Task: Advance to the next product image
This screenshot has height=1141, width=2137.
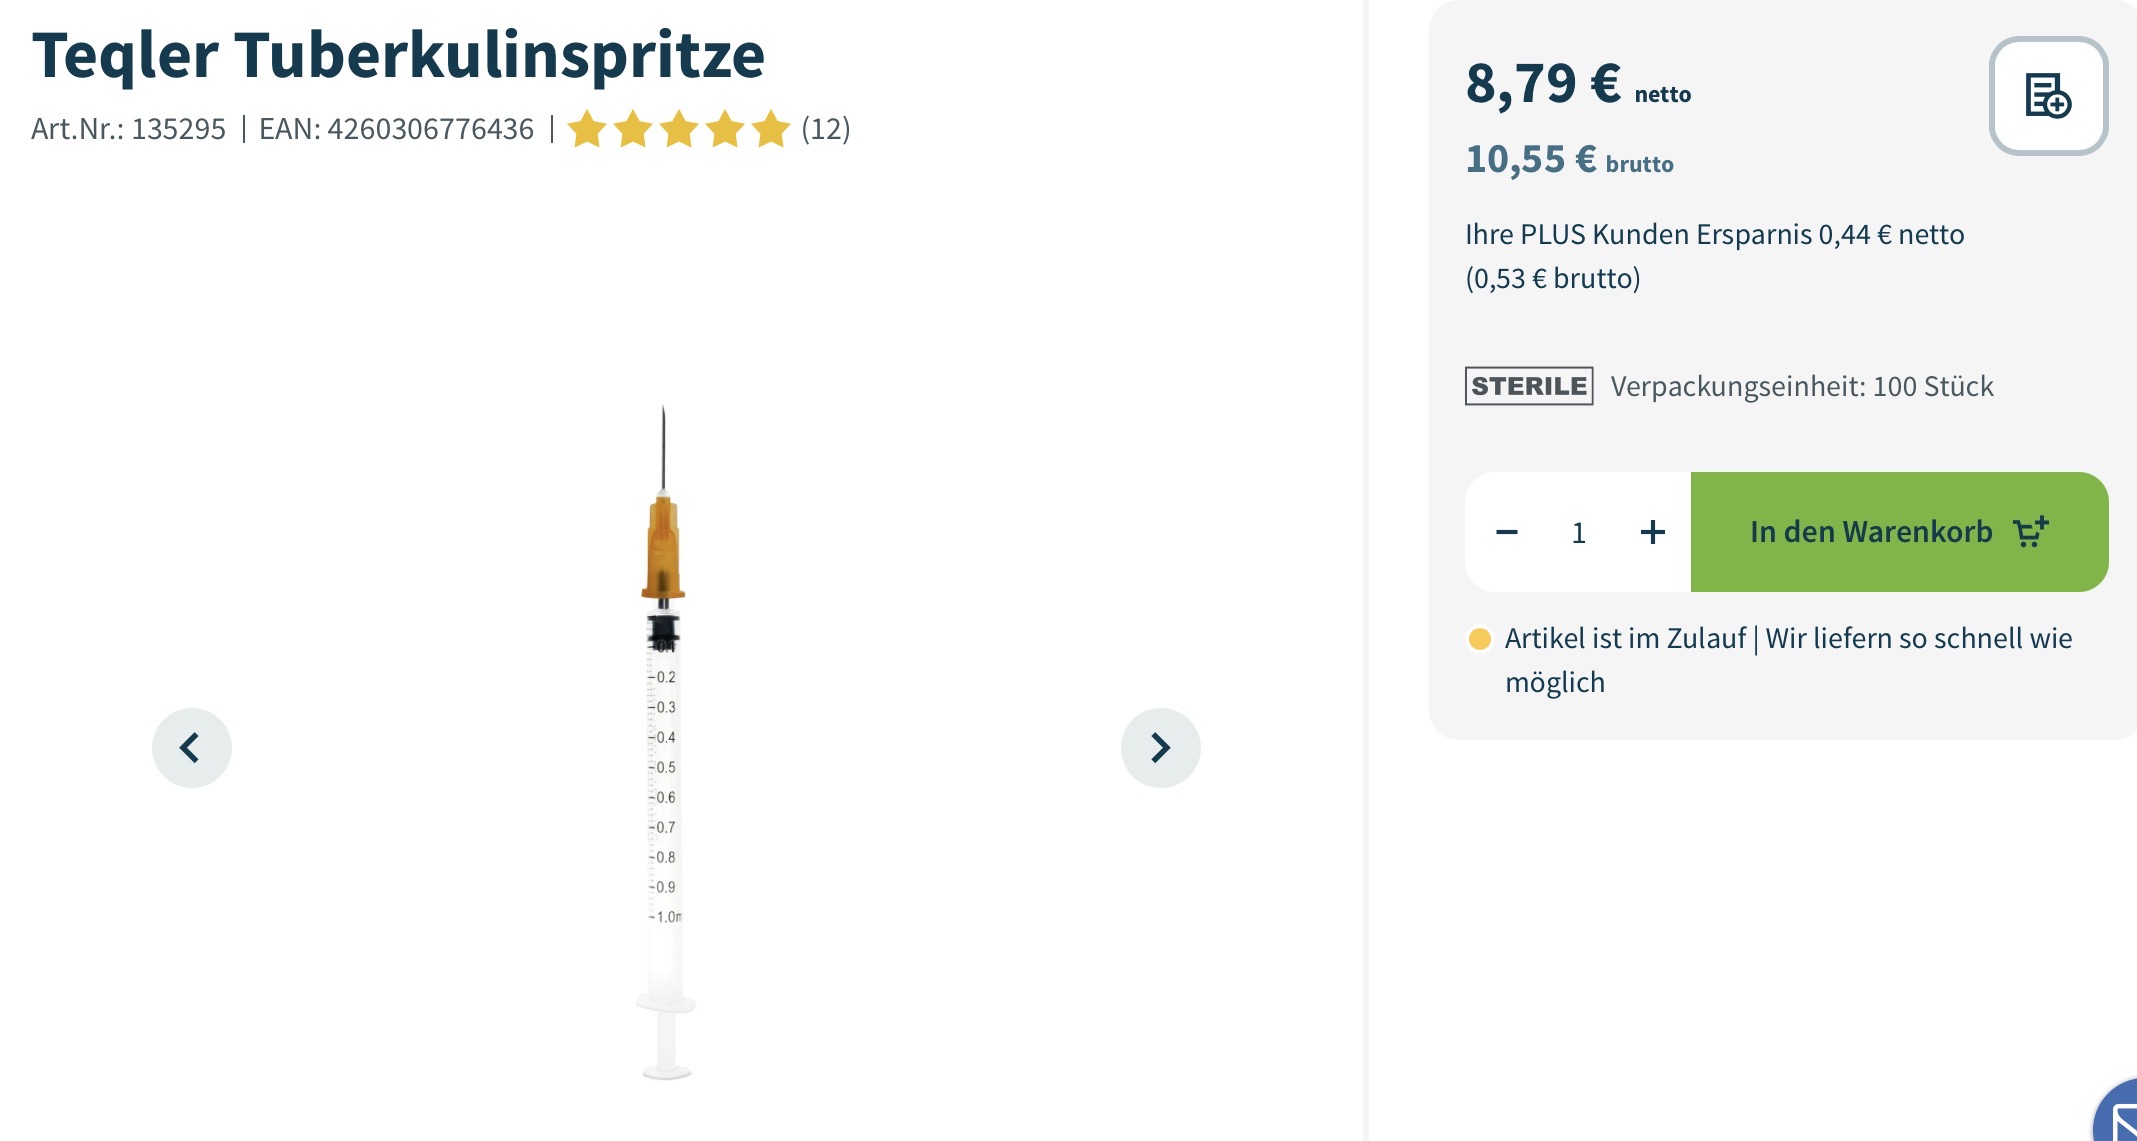Action: click(1160, 748)
